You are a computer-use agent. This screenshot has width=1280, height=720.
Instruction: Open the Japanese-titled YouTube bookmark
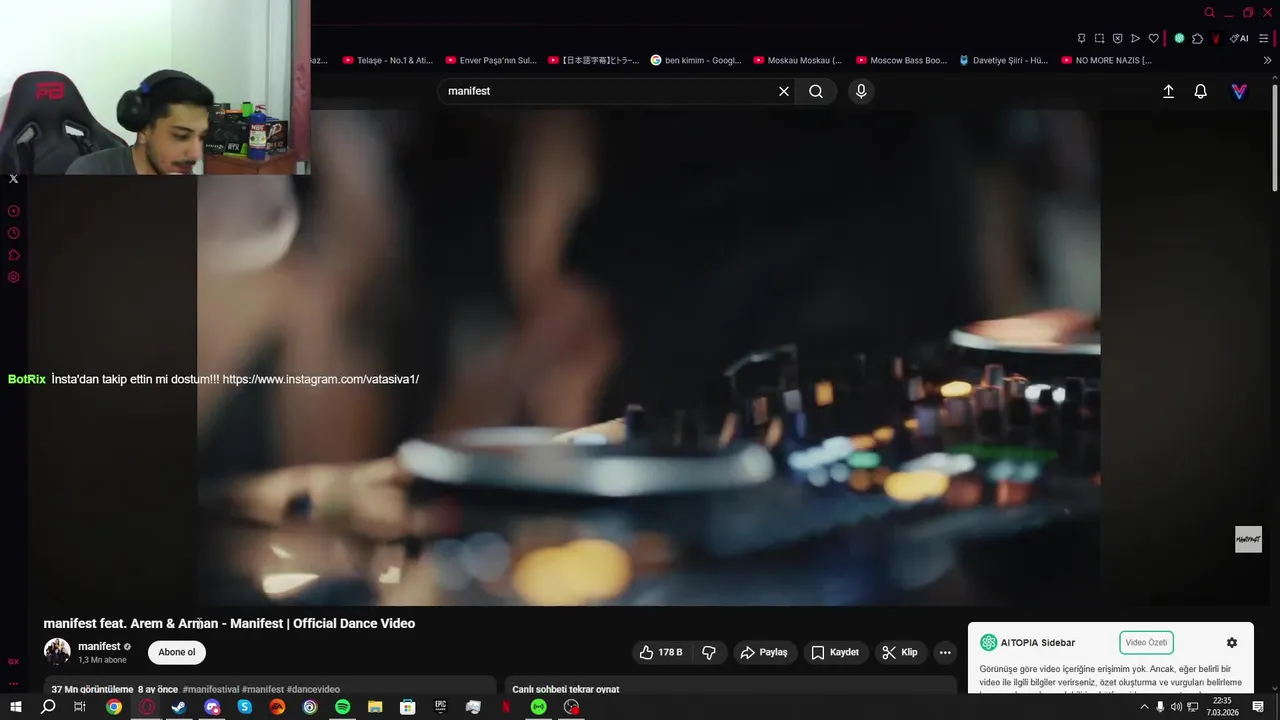point(594,60)
